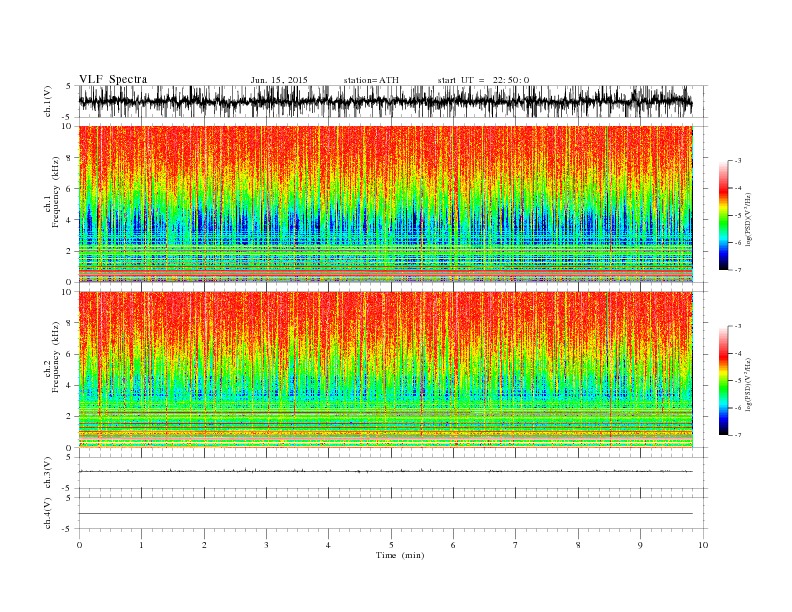Click the ch.2 spectrogram color scale bar
Viewport: 792px width, 612px height.
click(x=723, y=381)
